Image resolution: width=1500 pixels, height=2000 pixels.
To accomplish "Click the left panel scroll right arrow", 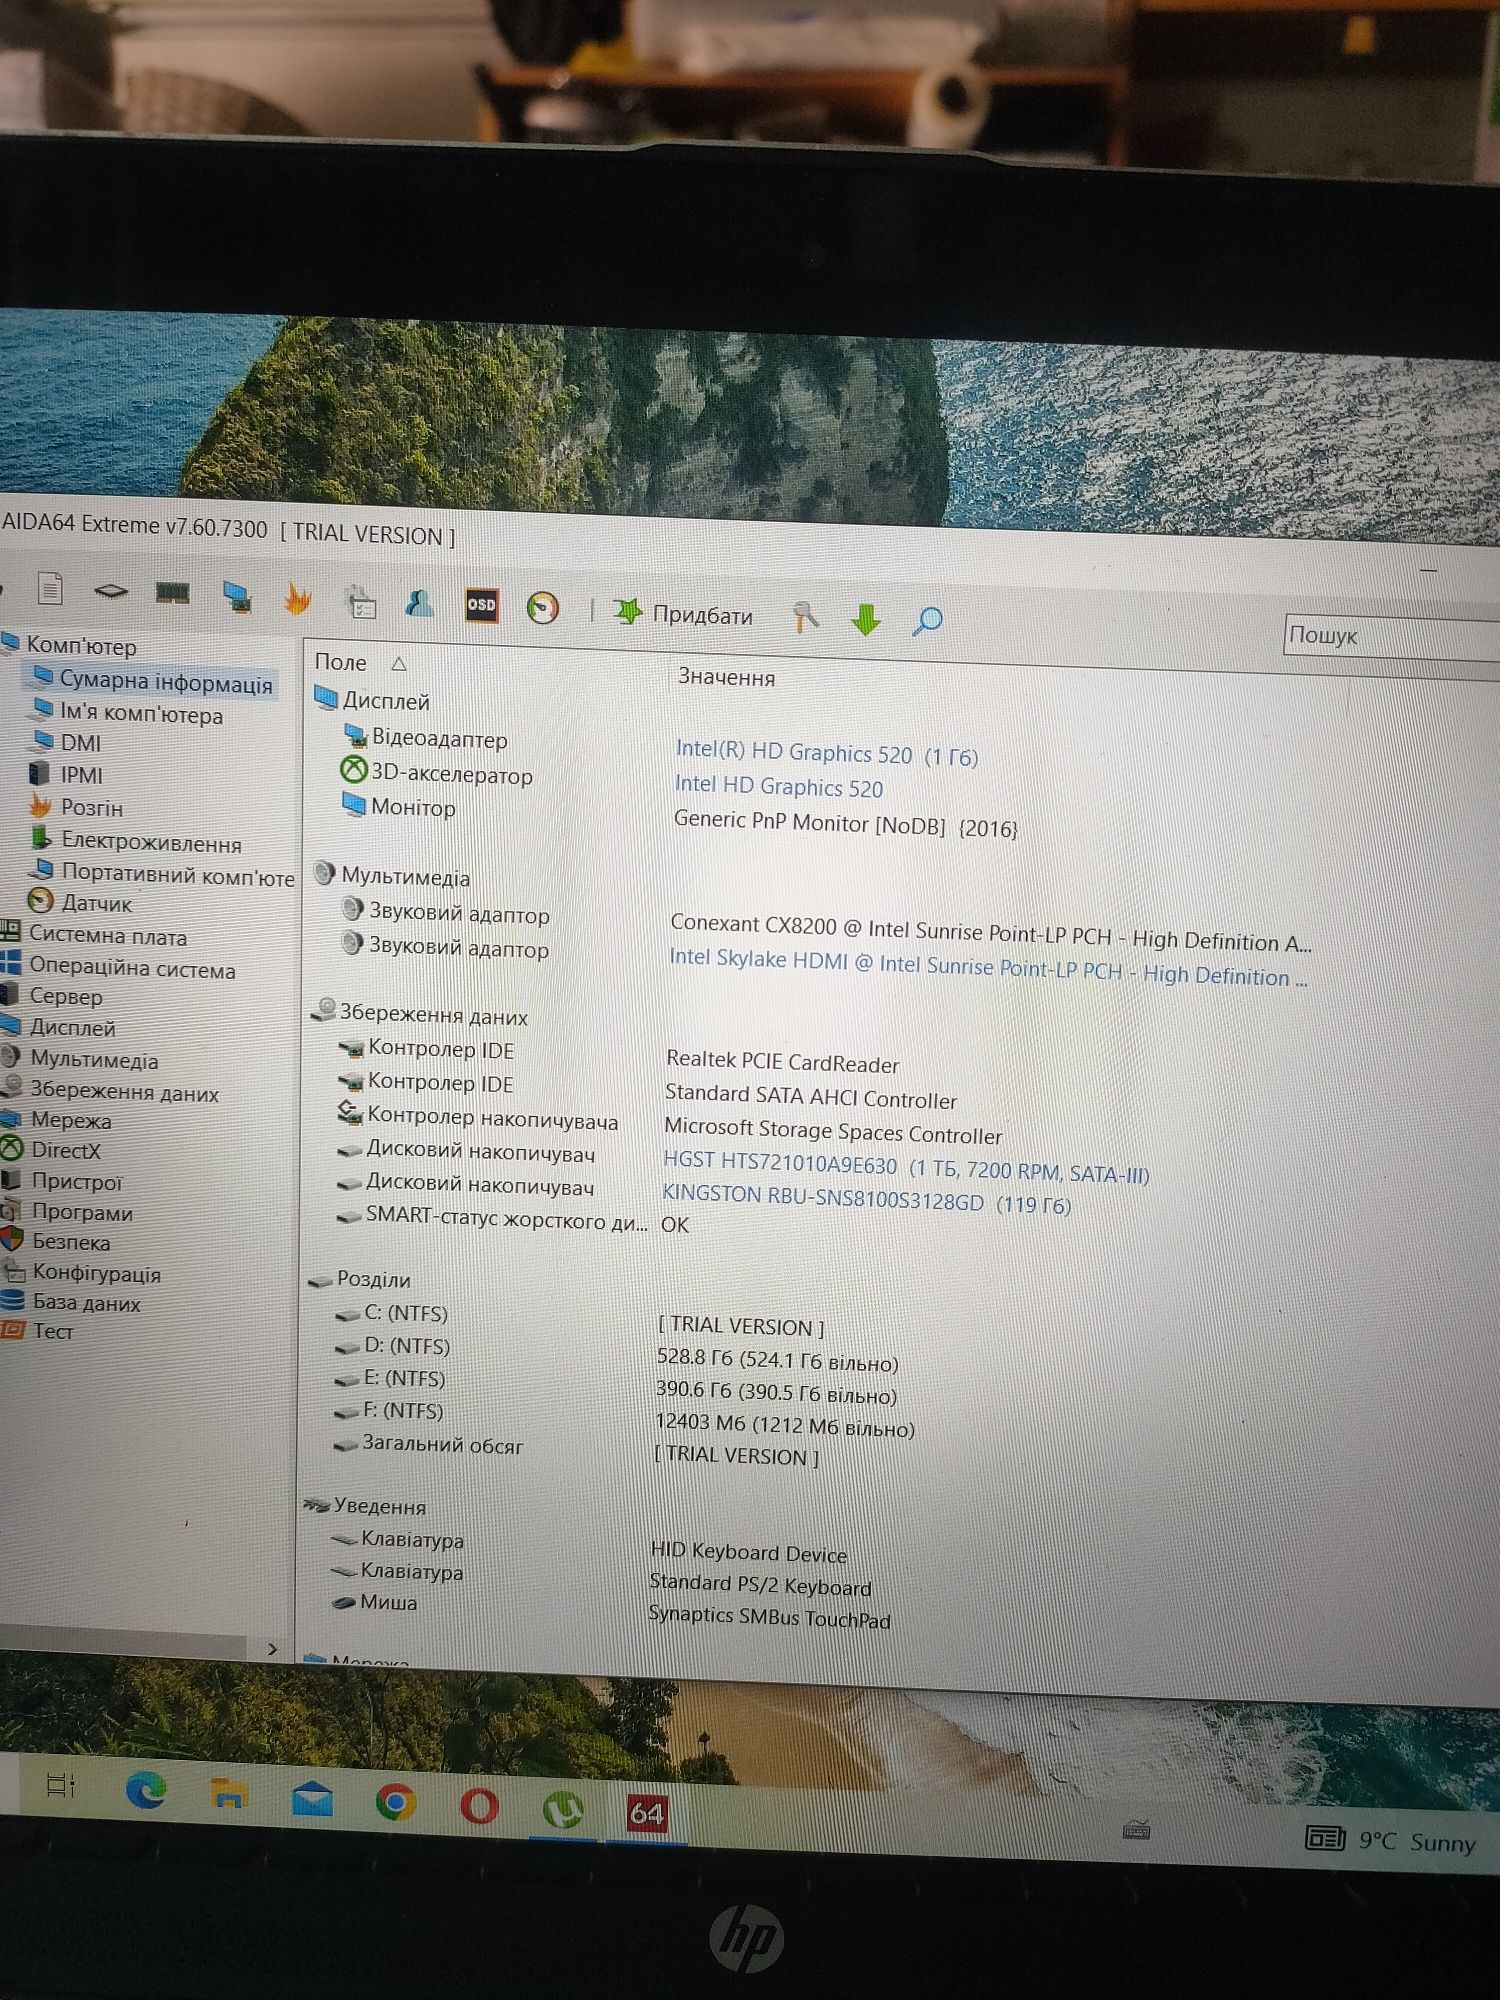I will pos(272,1649).
